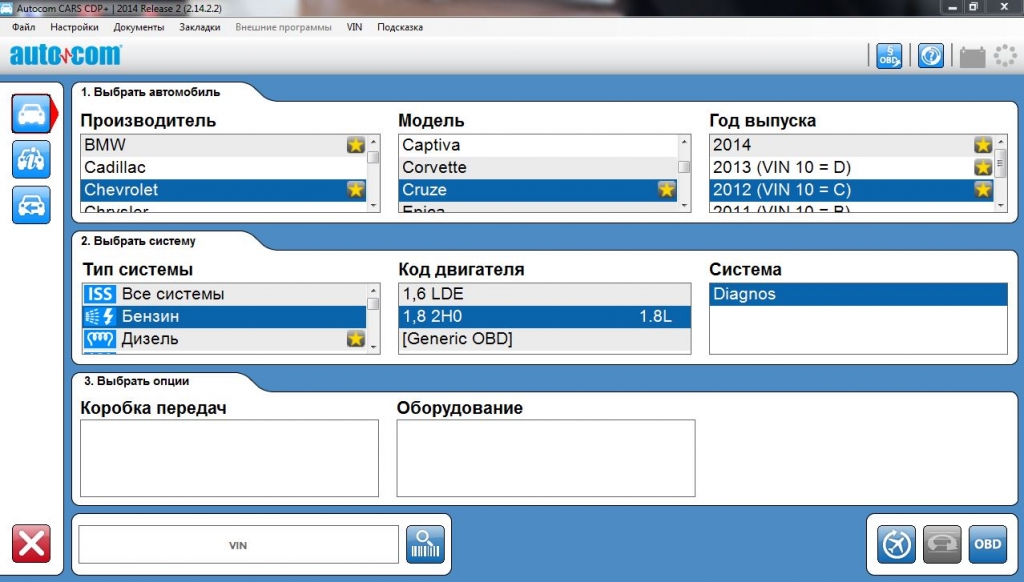The image size is (1024, 582).
Task: Click the top toolbar OBD info icon
Action: (x=888, y=56)
